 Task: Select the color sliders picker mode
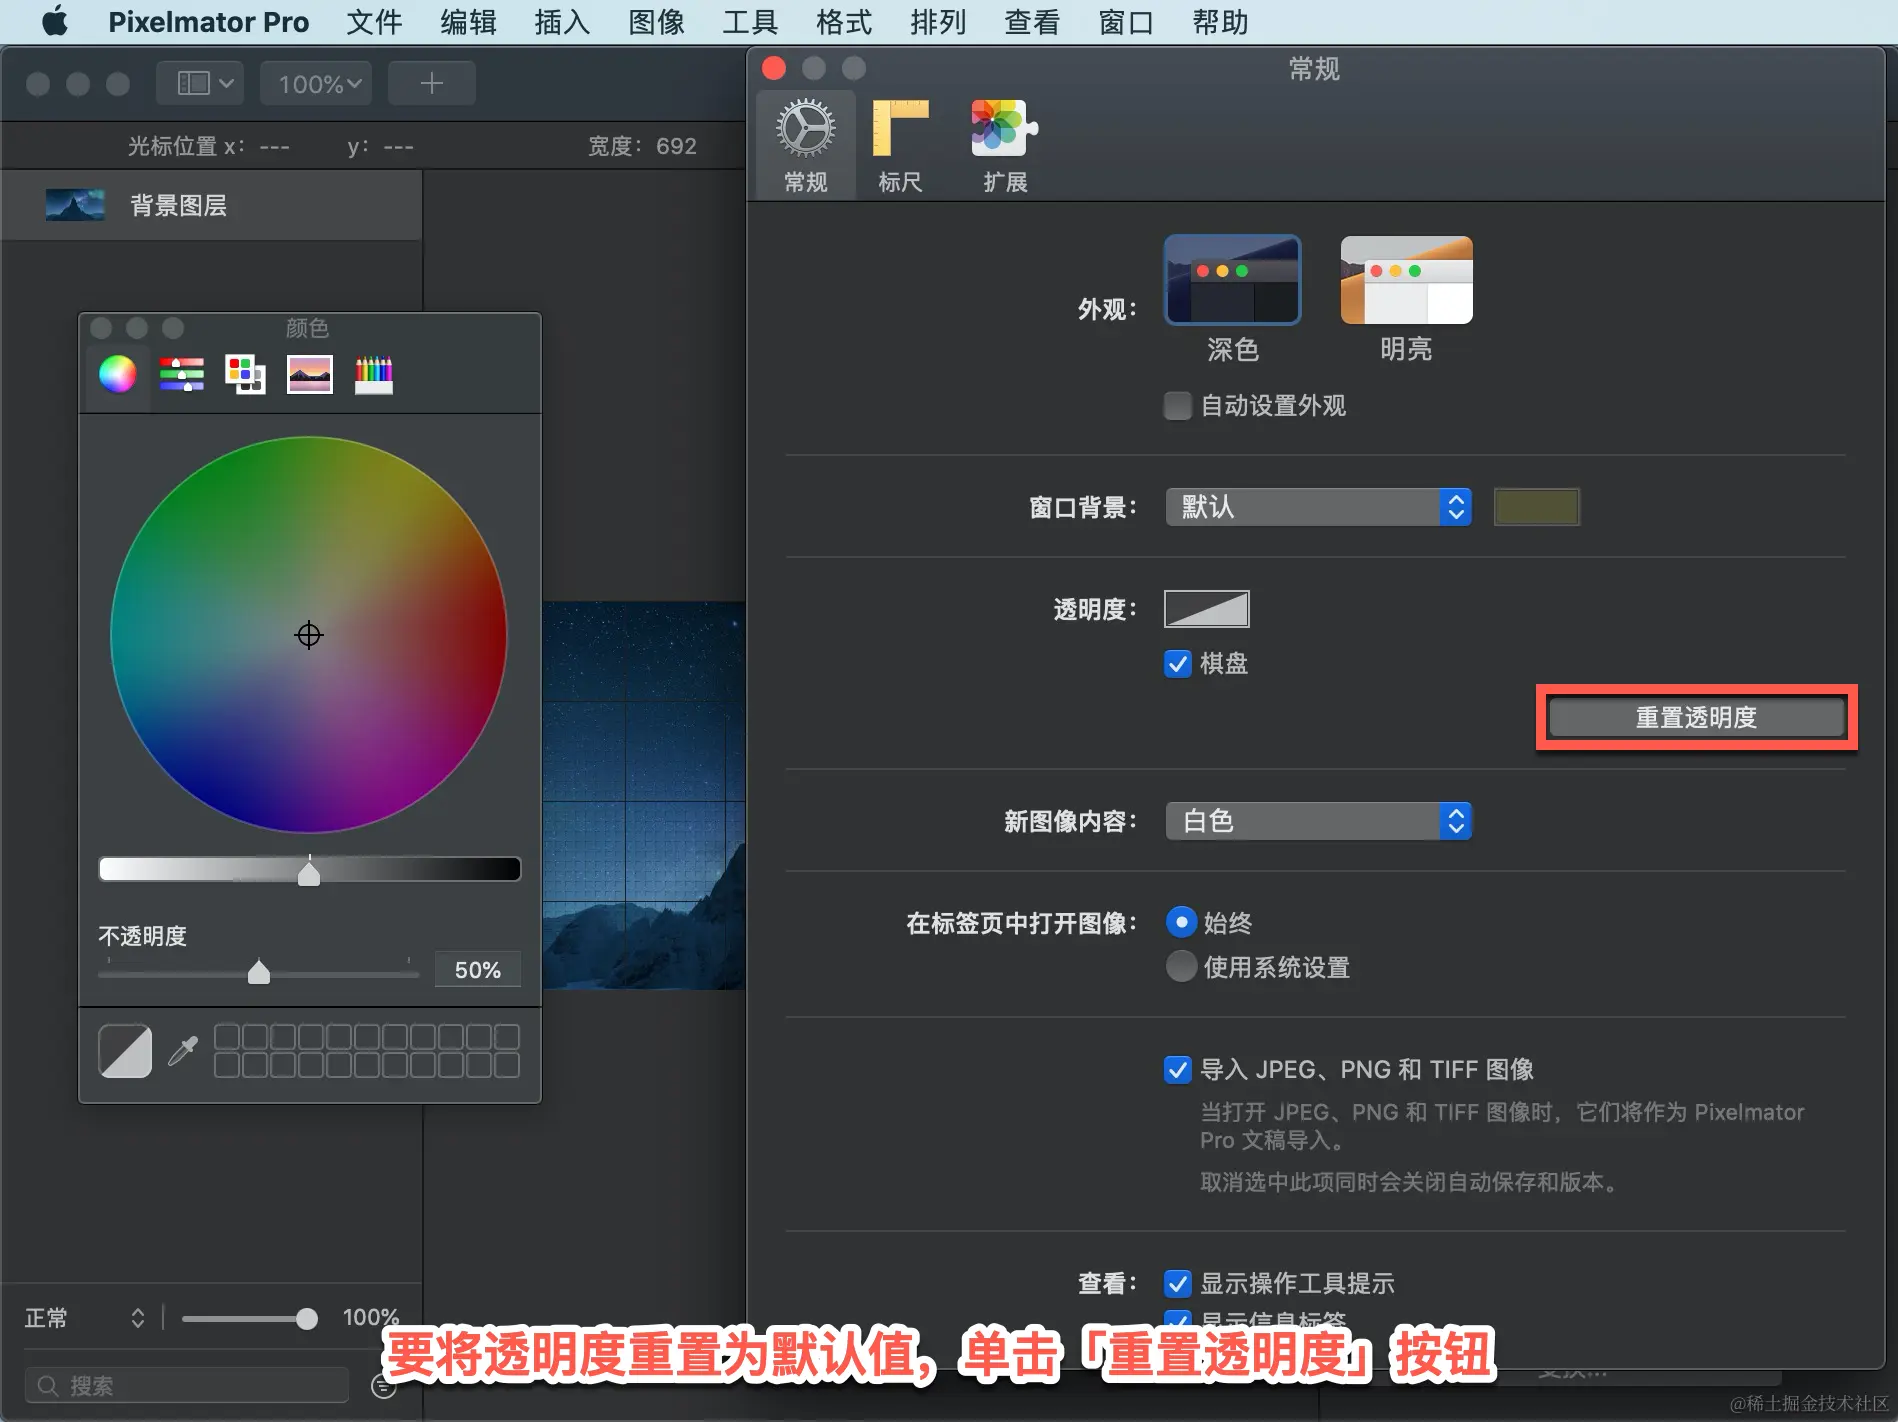pyautogui.click(x=182, y=375)
